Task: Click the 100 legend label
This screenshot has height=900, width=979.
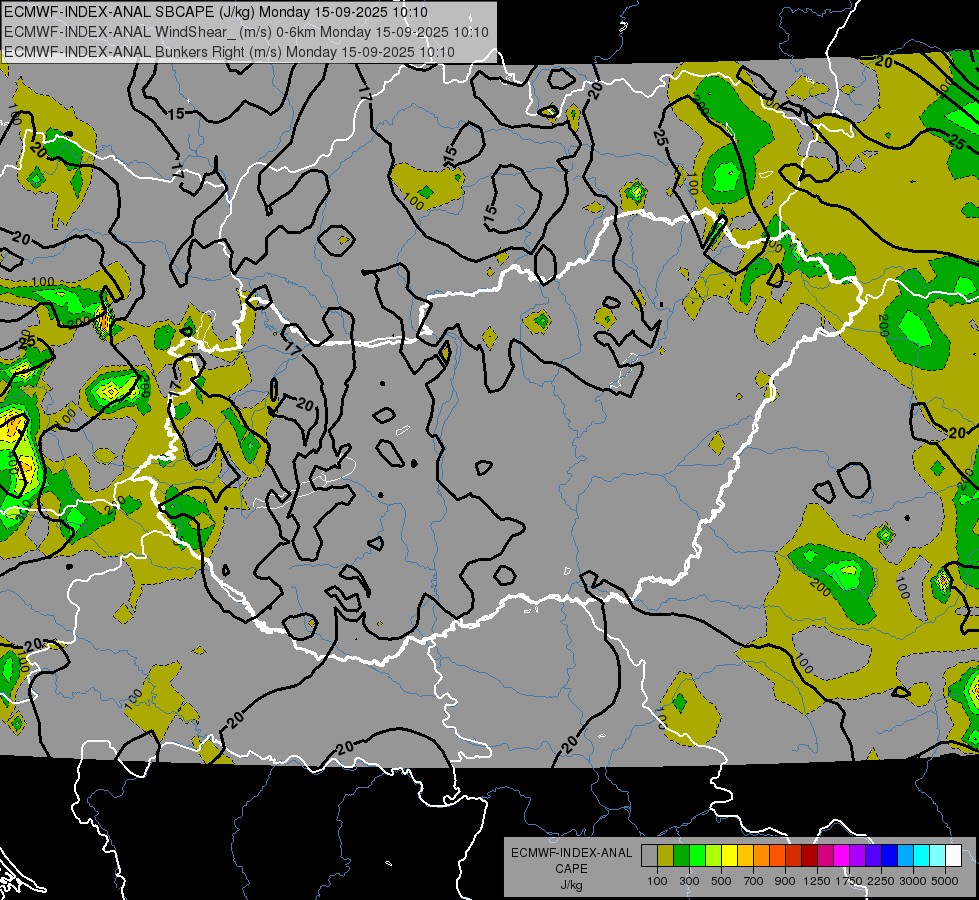Action: pyautogui.click(x=657, y=881)
